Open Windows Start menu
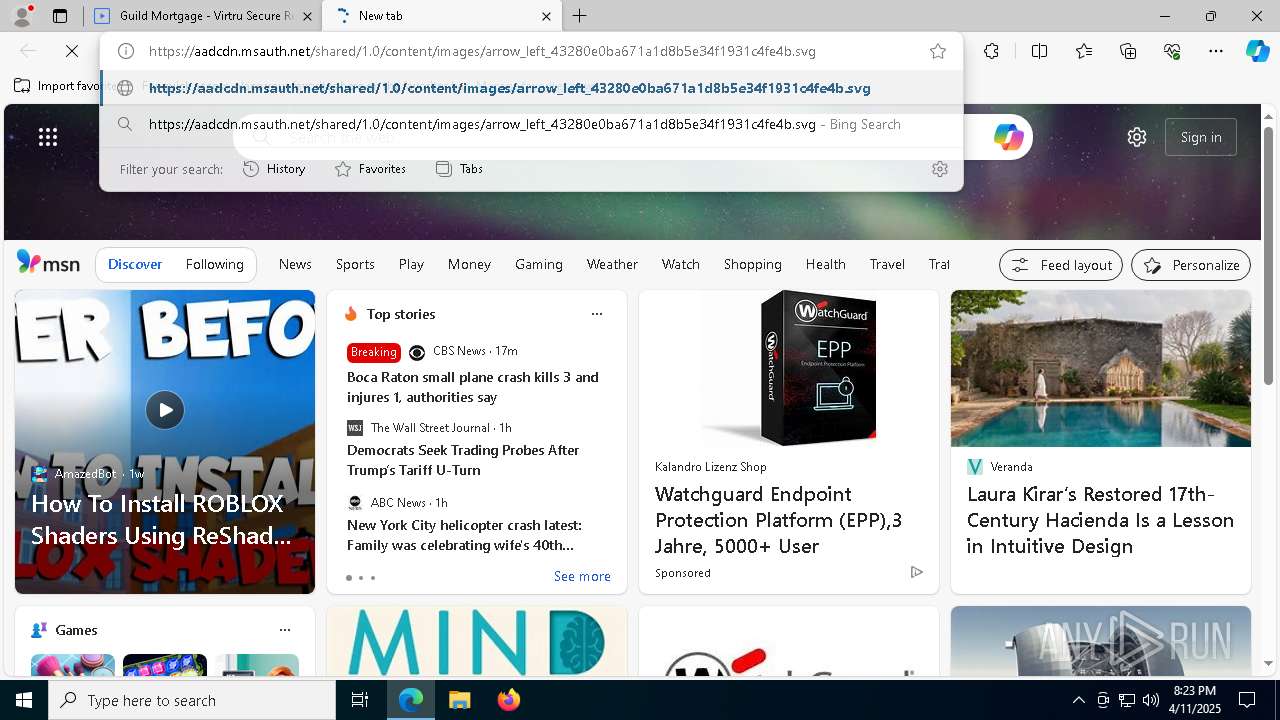 tap(24, 700)
